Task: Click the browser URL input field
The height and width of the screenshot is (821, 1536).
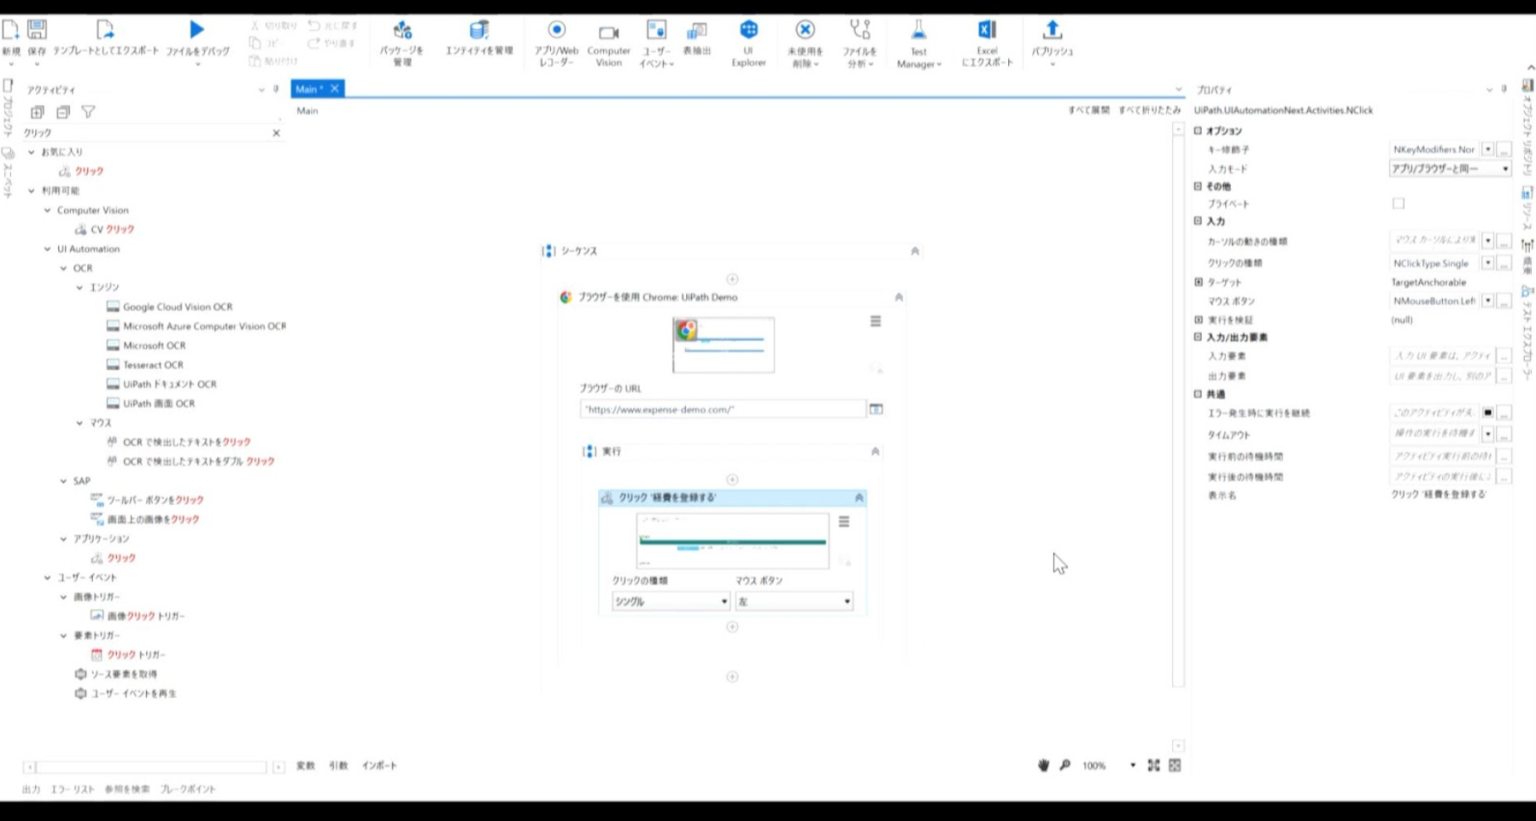Action: (721, 409)
